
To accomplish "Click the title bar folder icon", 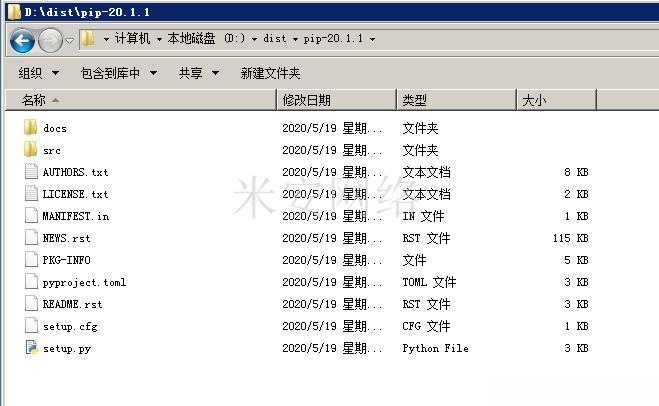I will tap(14, 12).
